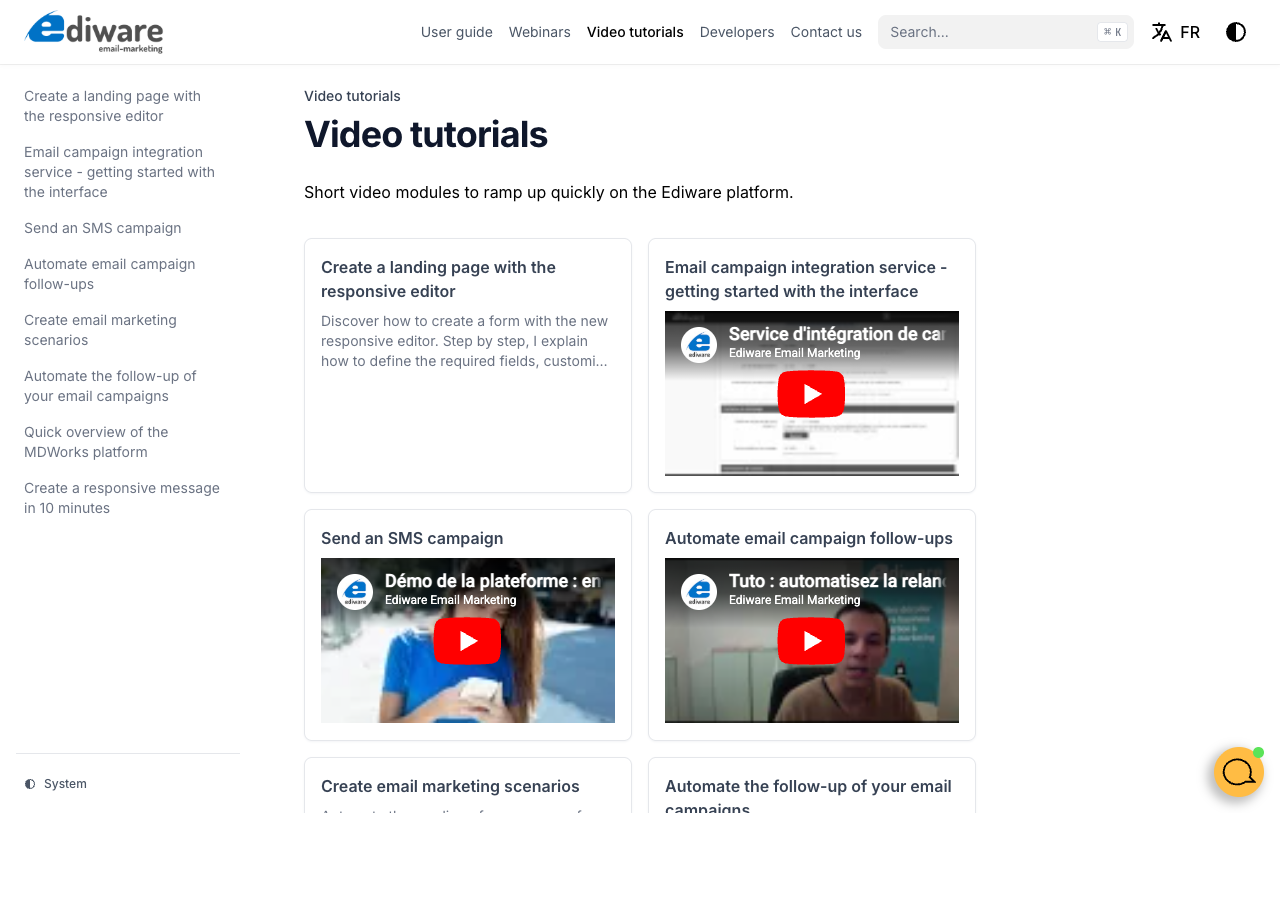The height and width of the screenshot is (900, 1280).
Task: Open card title Email campaign integration service
Action: coord(806,279)
